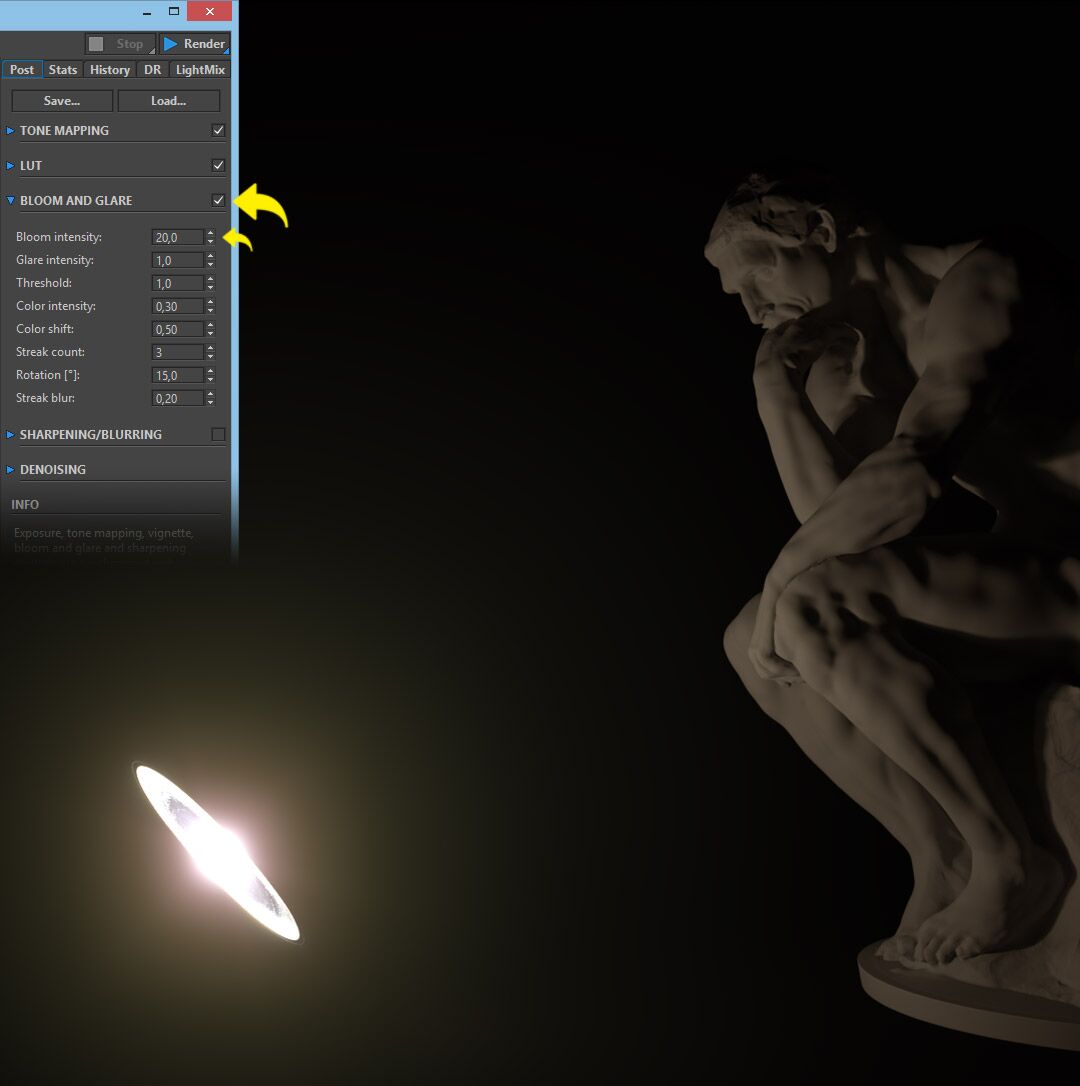Image resolution: width=1080 pixels, height=1086 pixels.
Task: Adjust the Threshold spinner arrows
Action: click(211, 283)
